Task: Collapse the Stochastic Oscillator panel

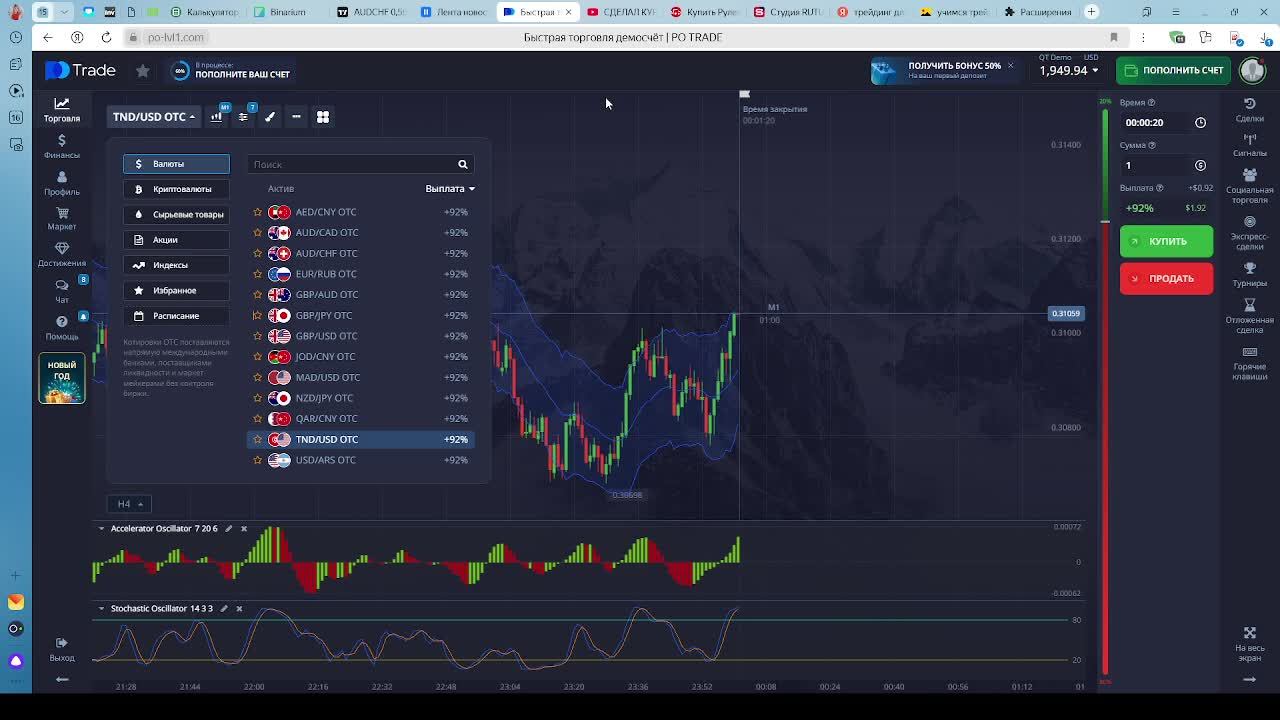Action: (101, 609)
